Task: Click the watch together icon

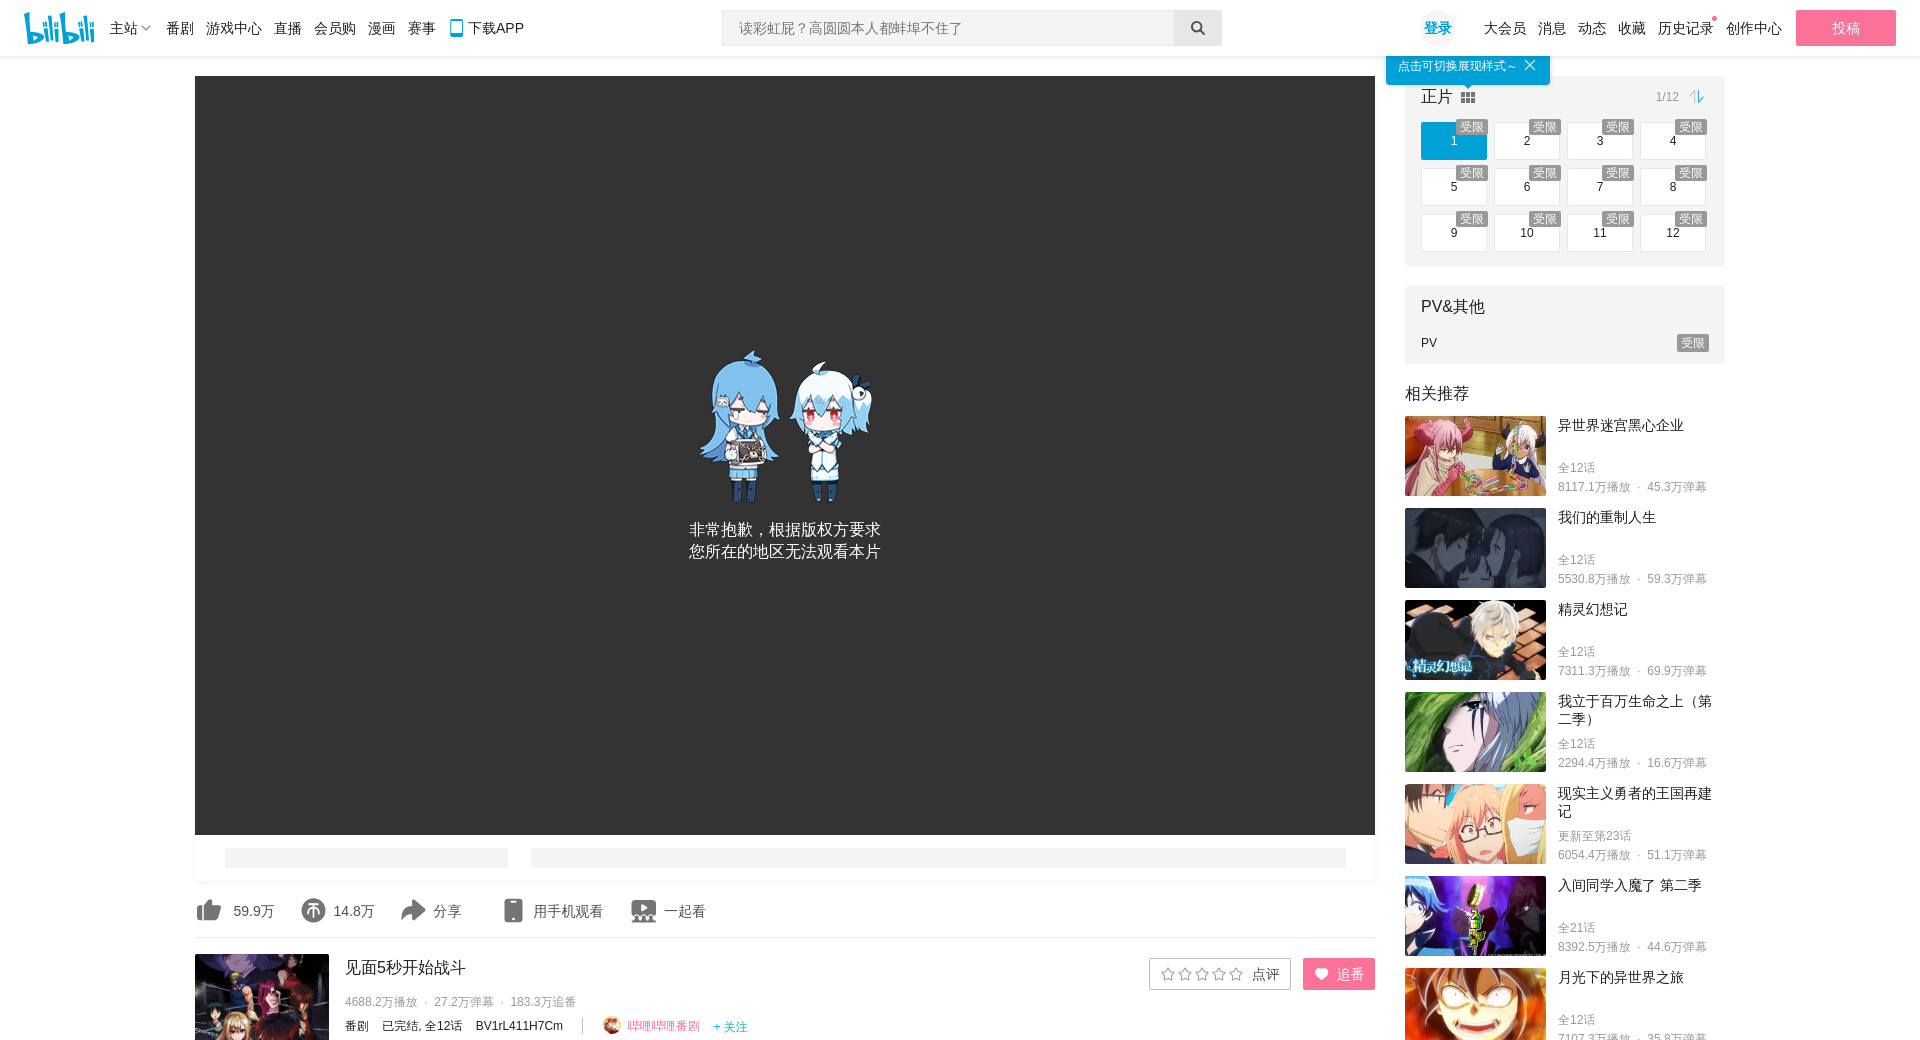Action: (x=643, y=910)
